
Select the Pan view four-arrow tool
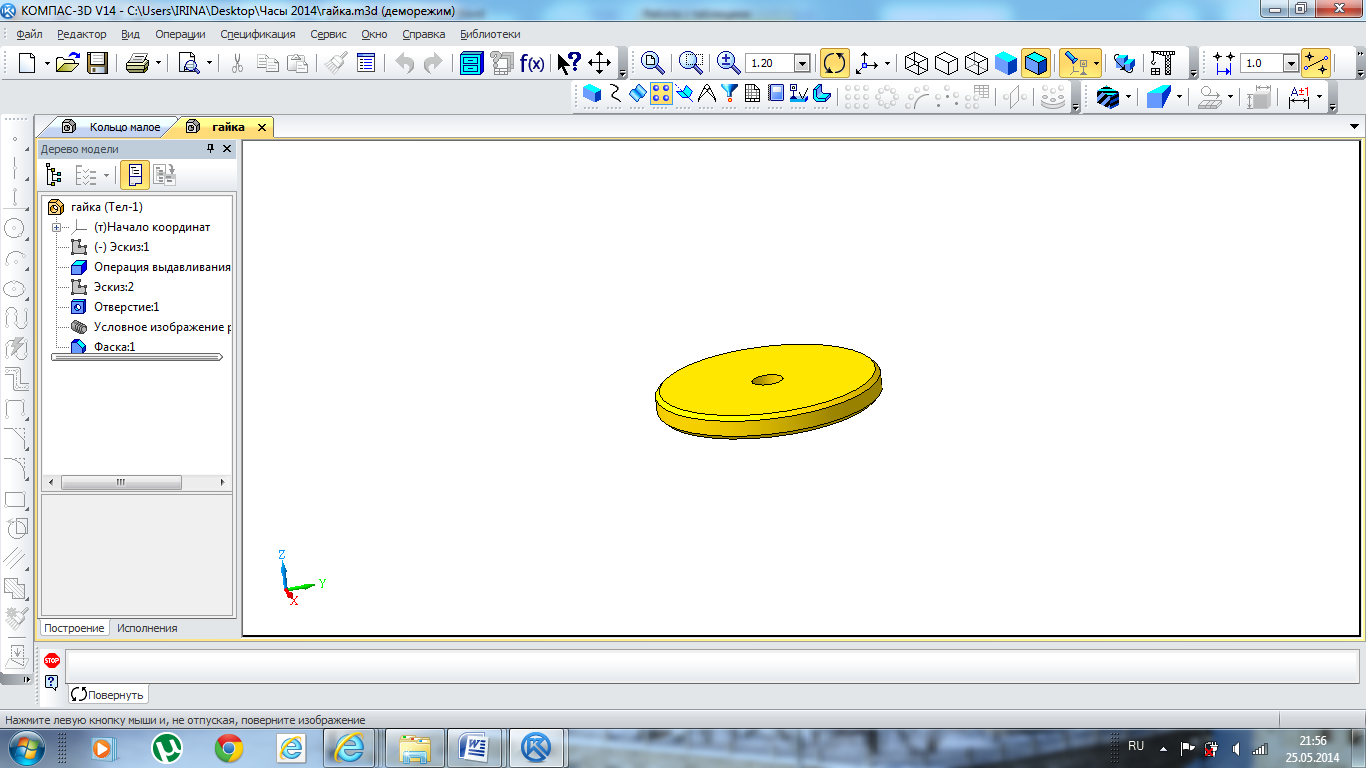pos(599,63)
